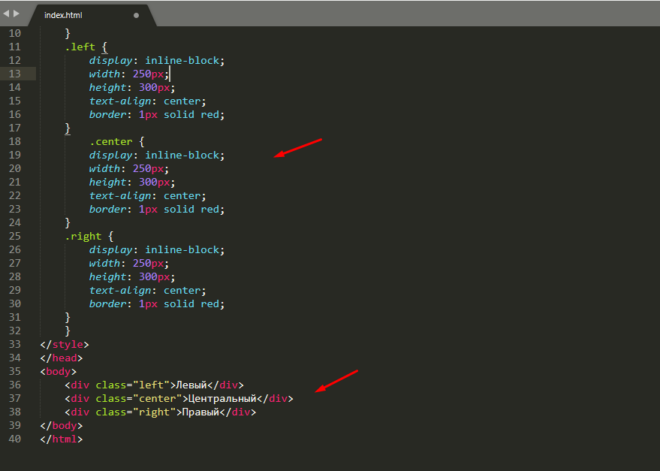Click the closing </style> tag

[x=64, y=345]
